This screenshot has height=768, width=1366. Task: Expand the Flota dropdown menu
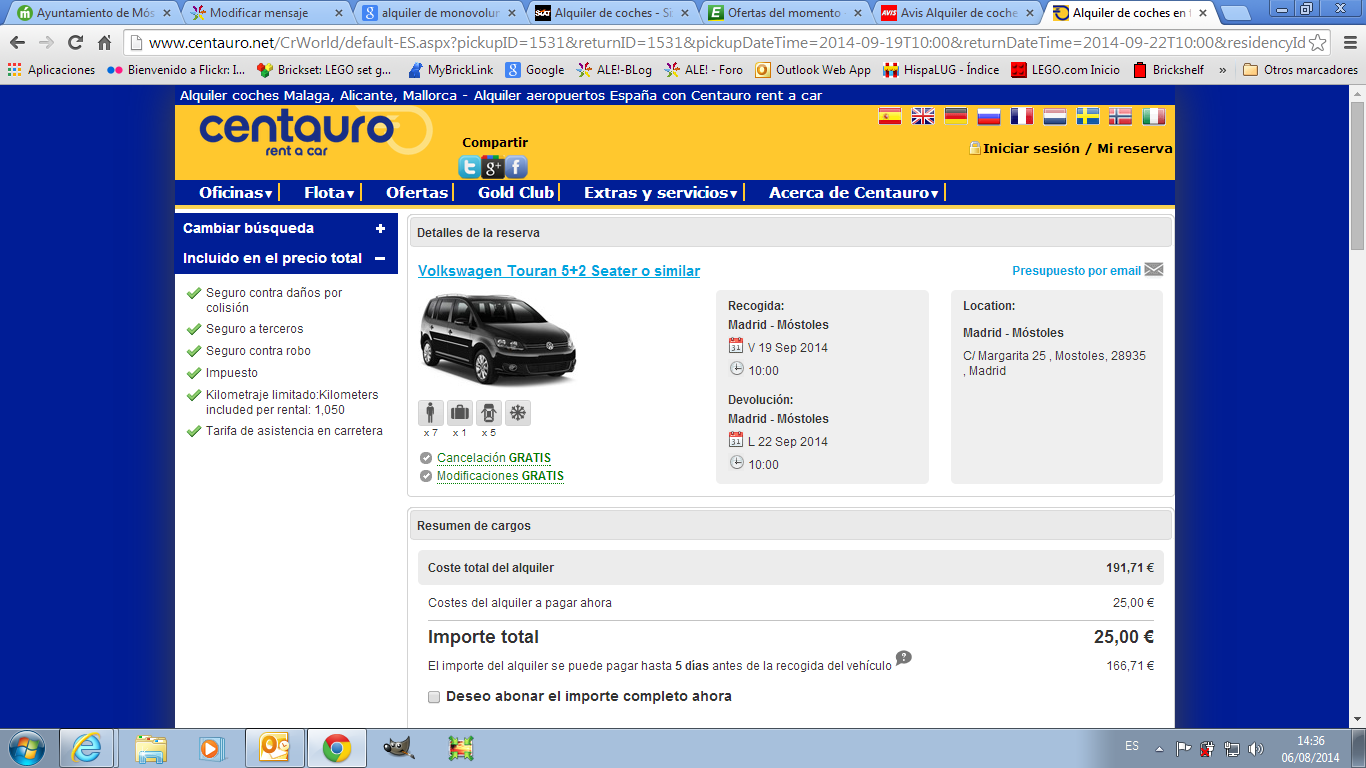pos(329,193)
